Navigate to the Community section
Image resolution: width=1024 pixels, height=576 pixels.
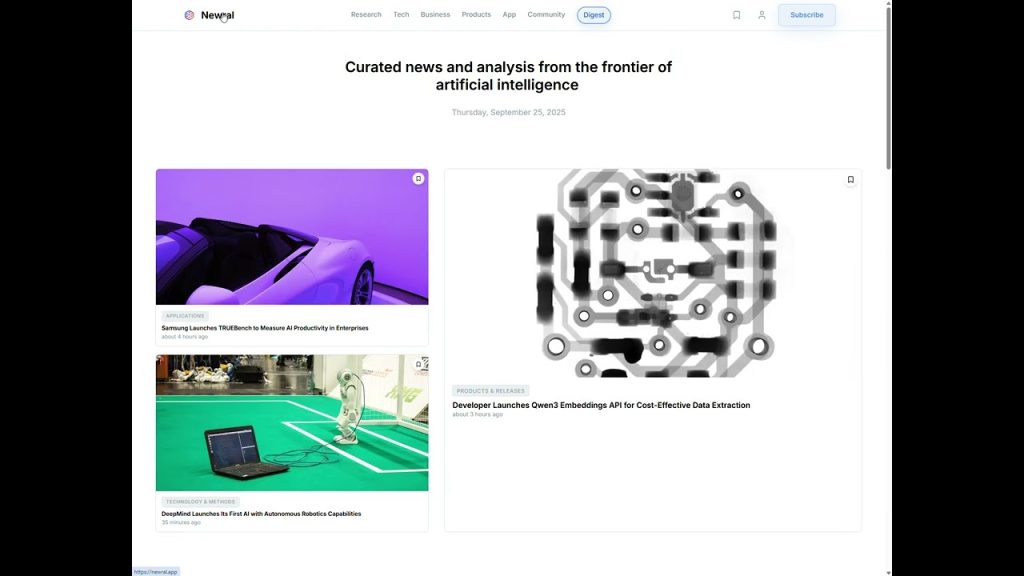pos(546,15)
